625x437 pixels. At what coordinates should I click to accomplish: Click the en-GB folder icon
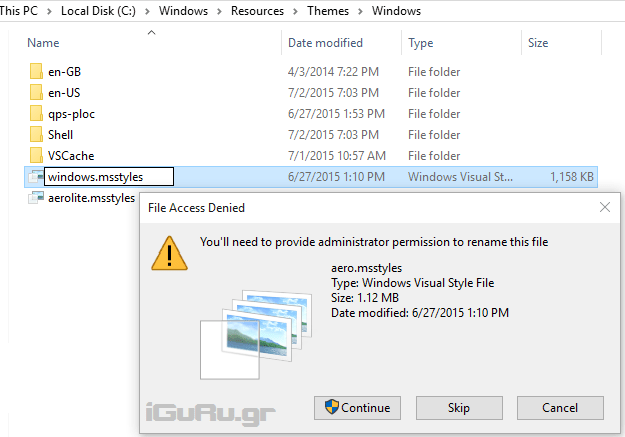(x=35, y=72)
